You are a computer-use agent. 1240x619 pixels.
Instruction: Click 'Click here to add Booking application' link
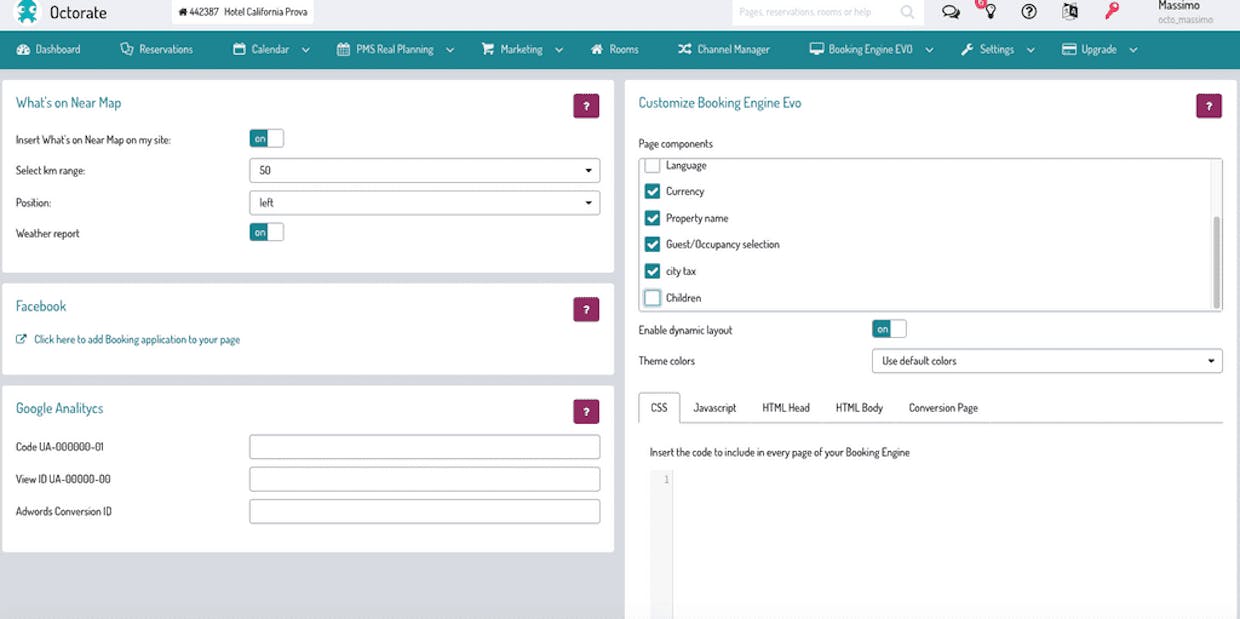(x=137, y=340)
